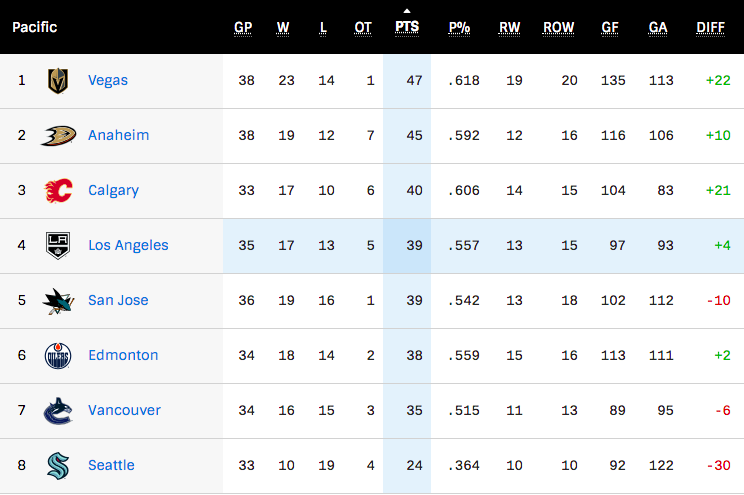Sort table by DIFF column header
Viewport: 744px width, 495px height.
710,28
